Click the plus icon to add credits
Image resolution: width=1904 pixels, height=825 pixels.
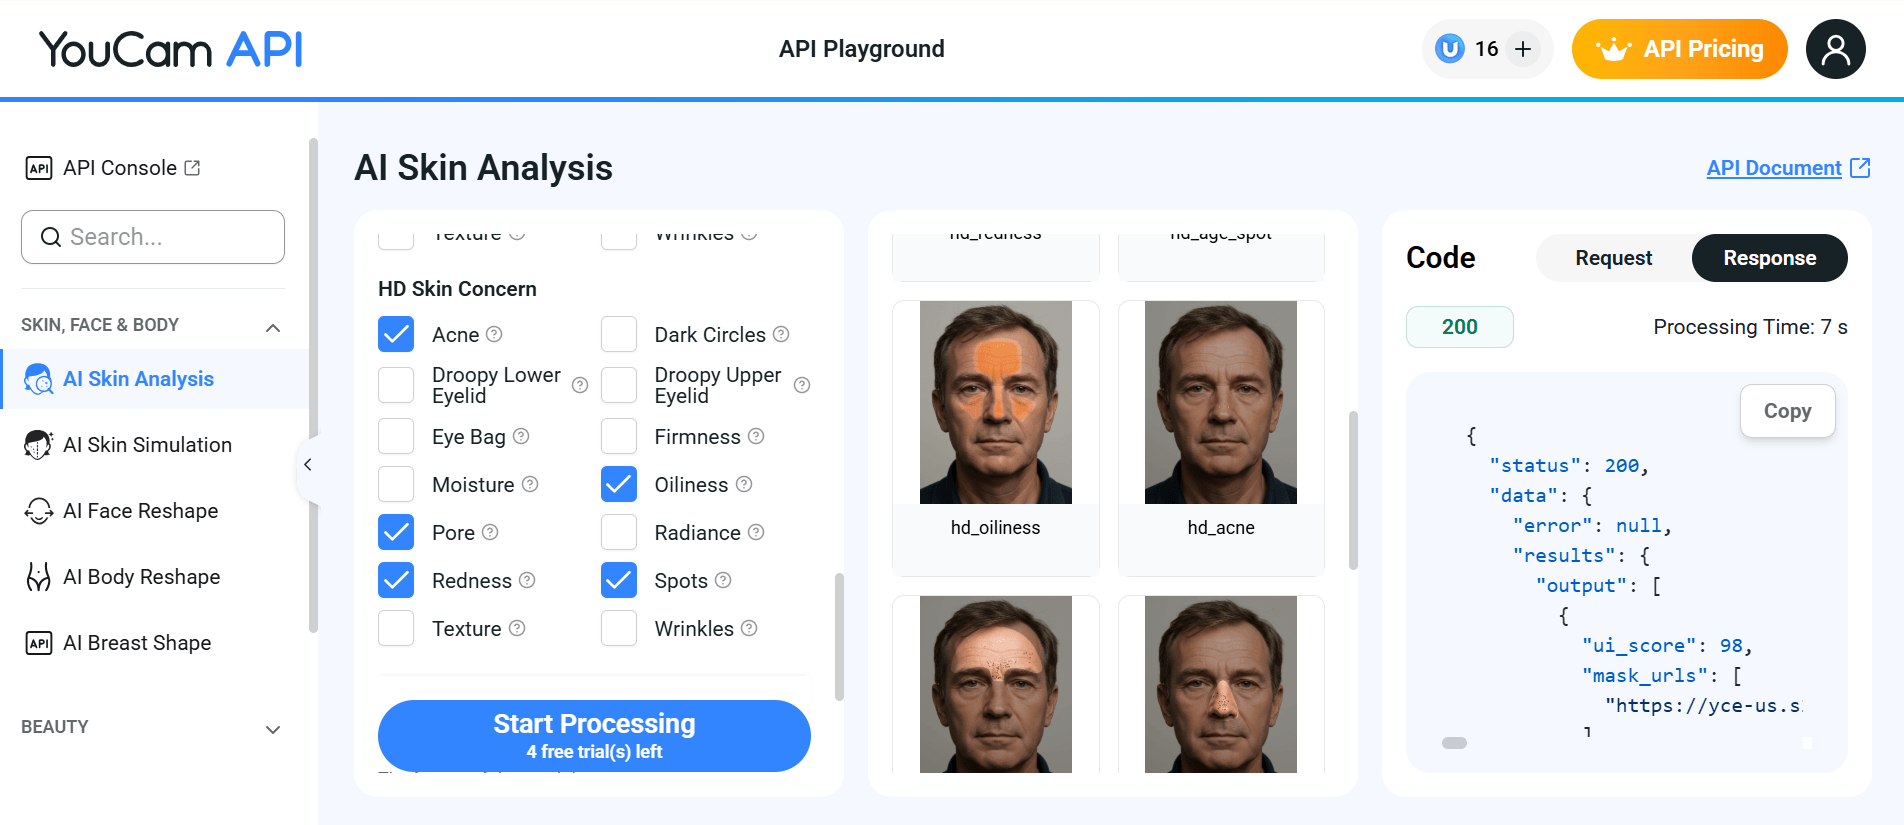(1523, 49)
